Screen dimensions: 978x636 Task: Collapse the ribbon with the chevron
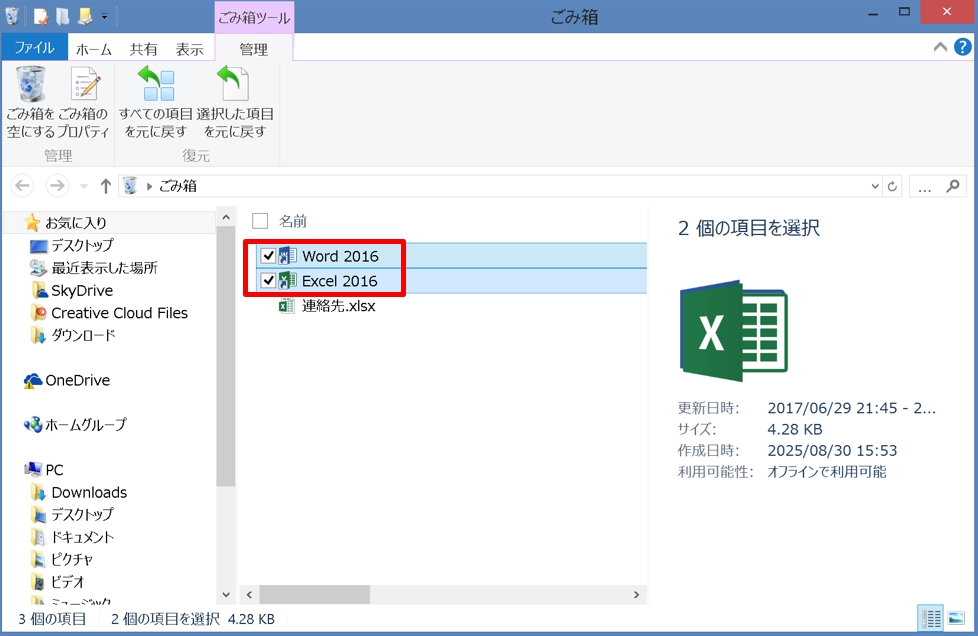tap(940, 47)
